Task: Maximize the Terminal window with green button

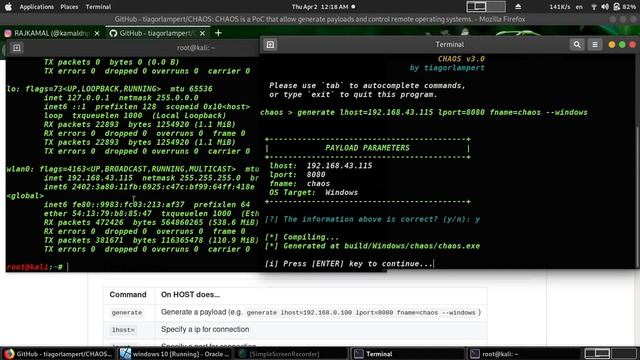Action: coord(622,44)
